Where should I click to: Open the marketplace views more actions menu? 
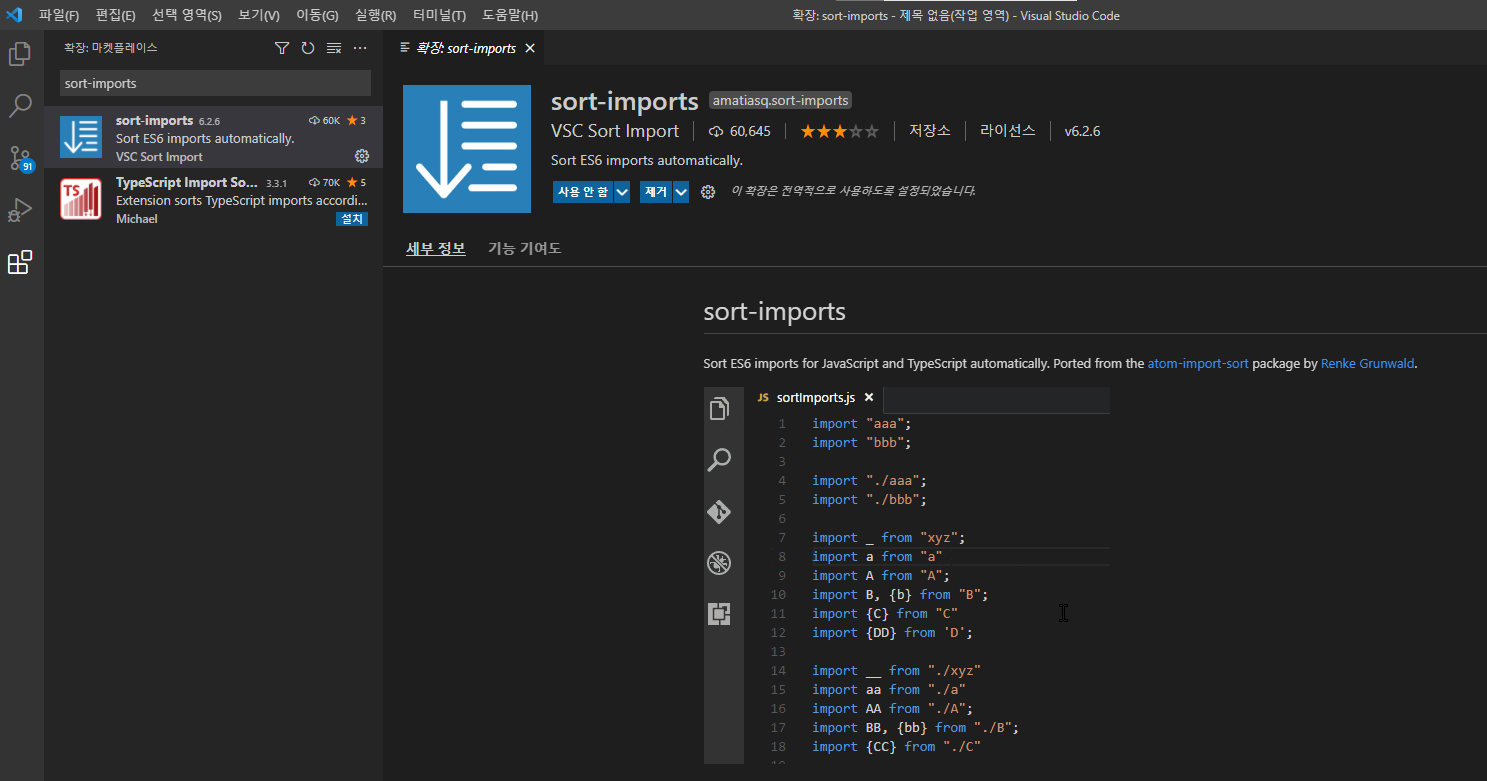pos(361,48)
